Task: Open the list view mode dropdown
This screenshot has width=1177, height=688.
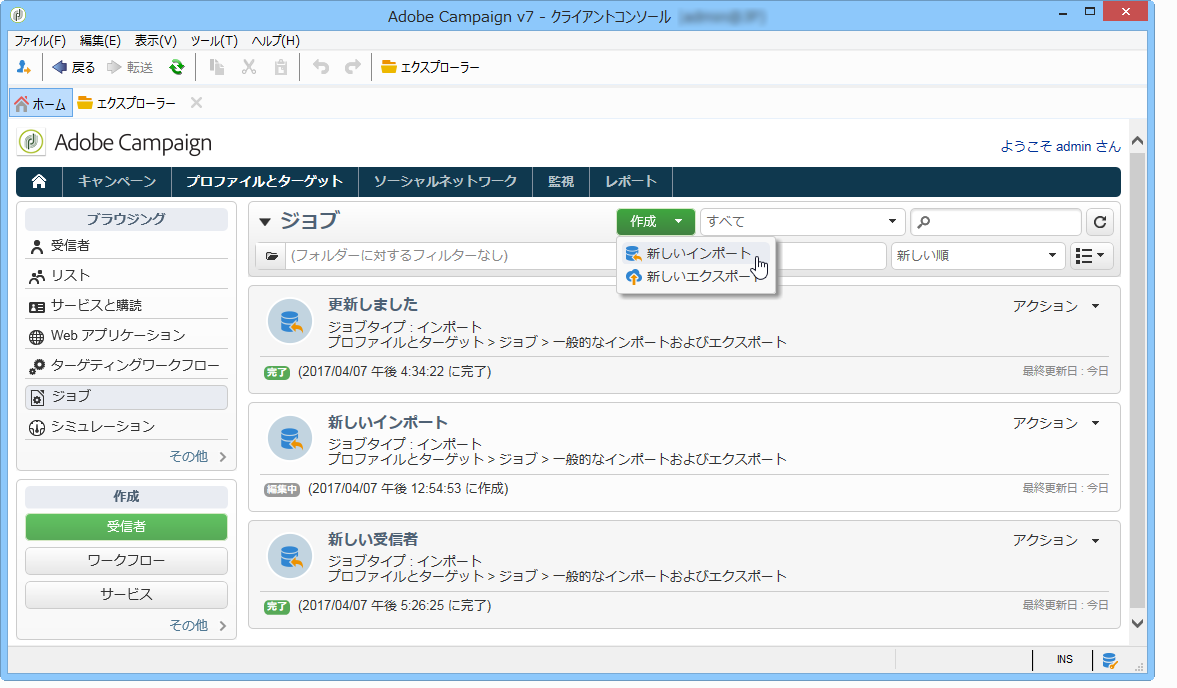Action: click(x=1090, y=256)
